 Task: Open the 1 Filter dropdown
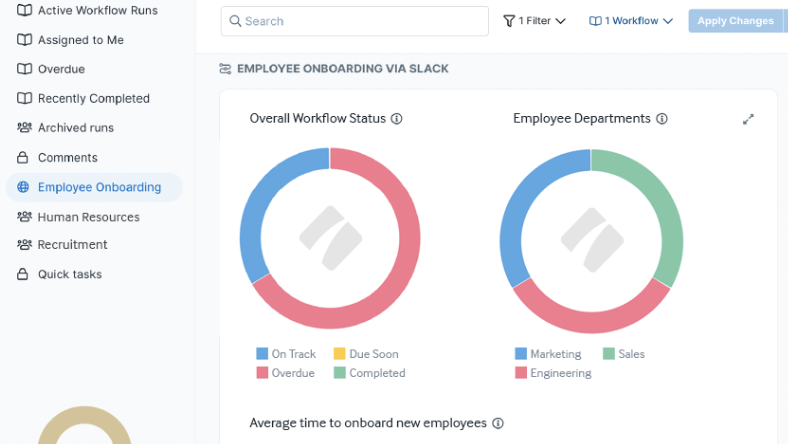click(535, 21)
